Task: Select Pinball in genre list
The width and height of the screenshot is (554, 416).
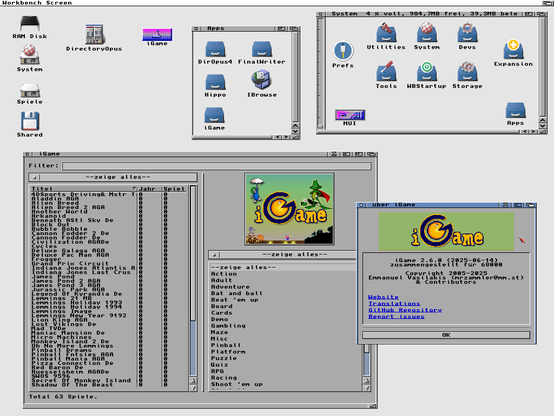Action: click(226, 345)
